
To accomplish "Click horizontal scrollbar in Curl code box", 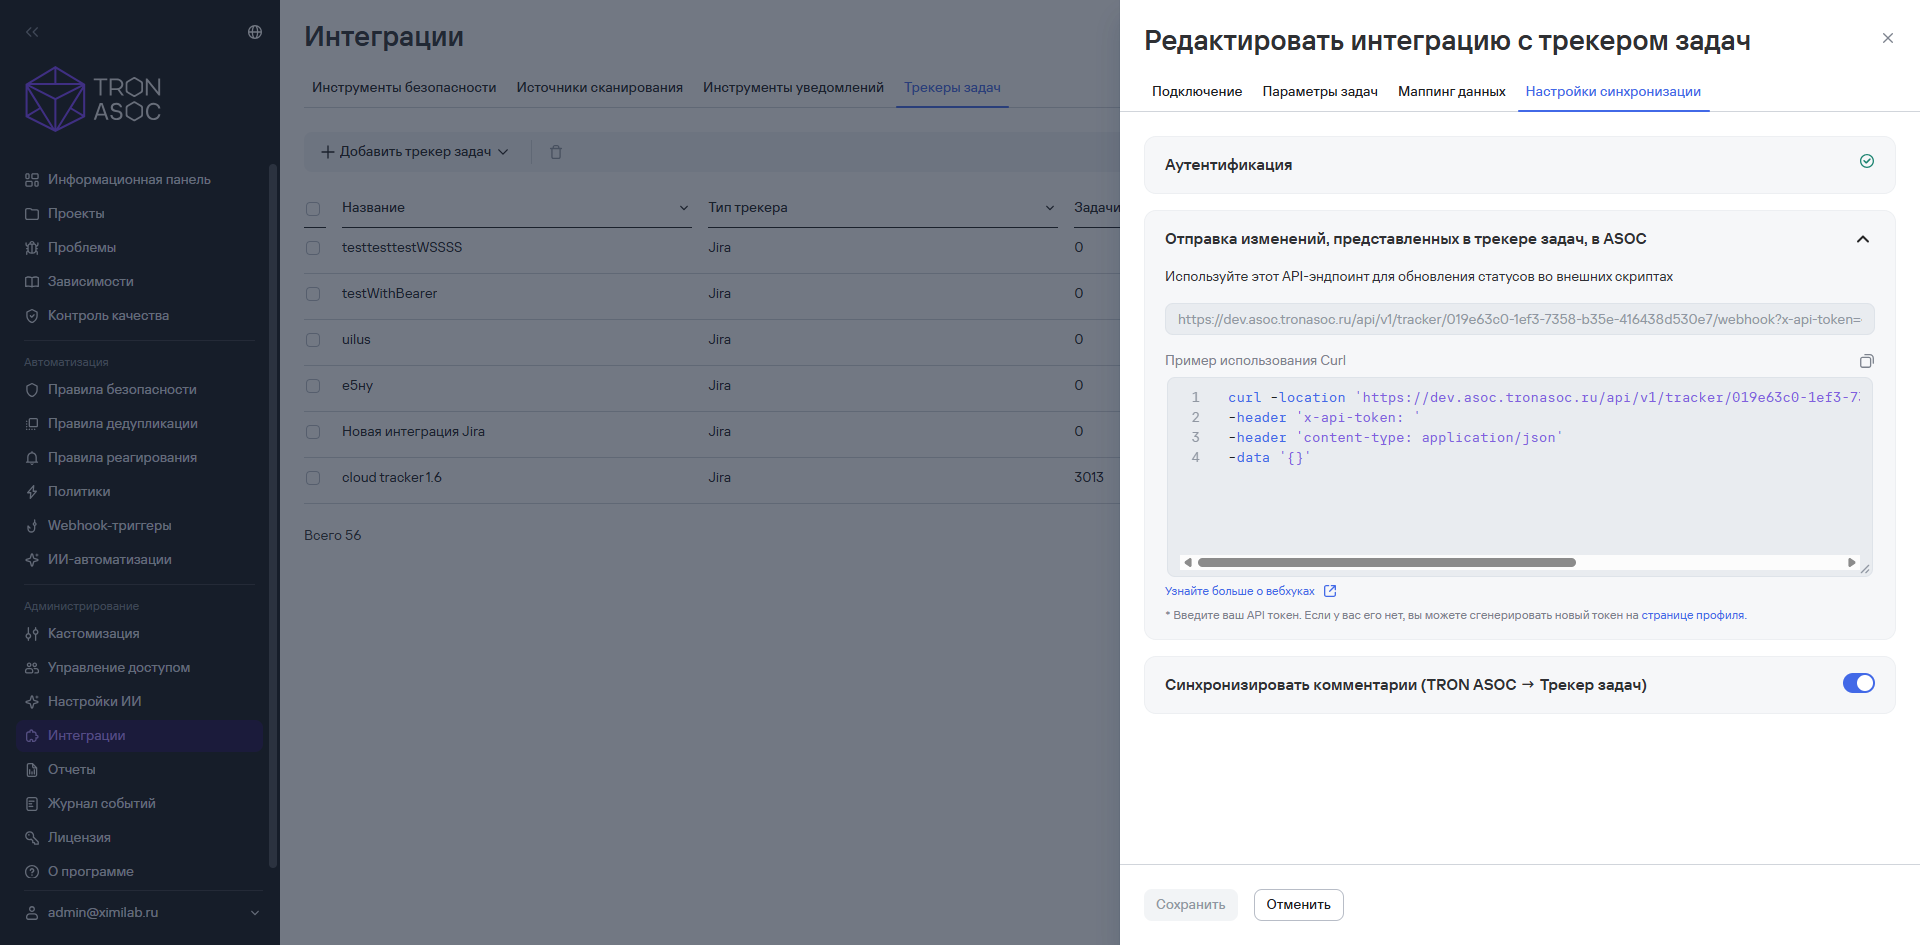I will pos(1386,562).
